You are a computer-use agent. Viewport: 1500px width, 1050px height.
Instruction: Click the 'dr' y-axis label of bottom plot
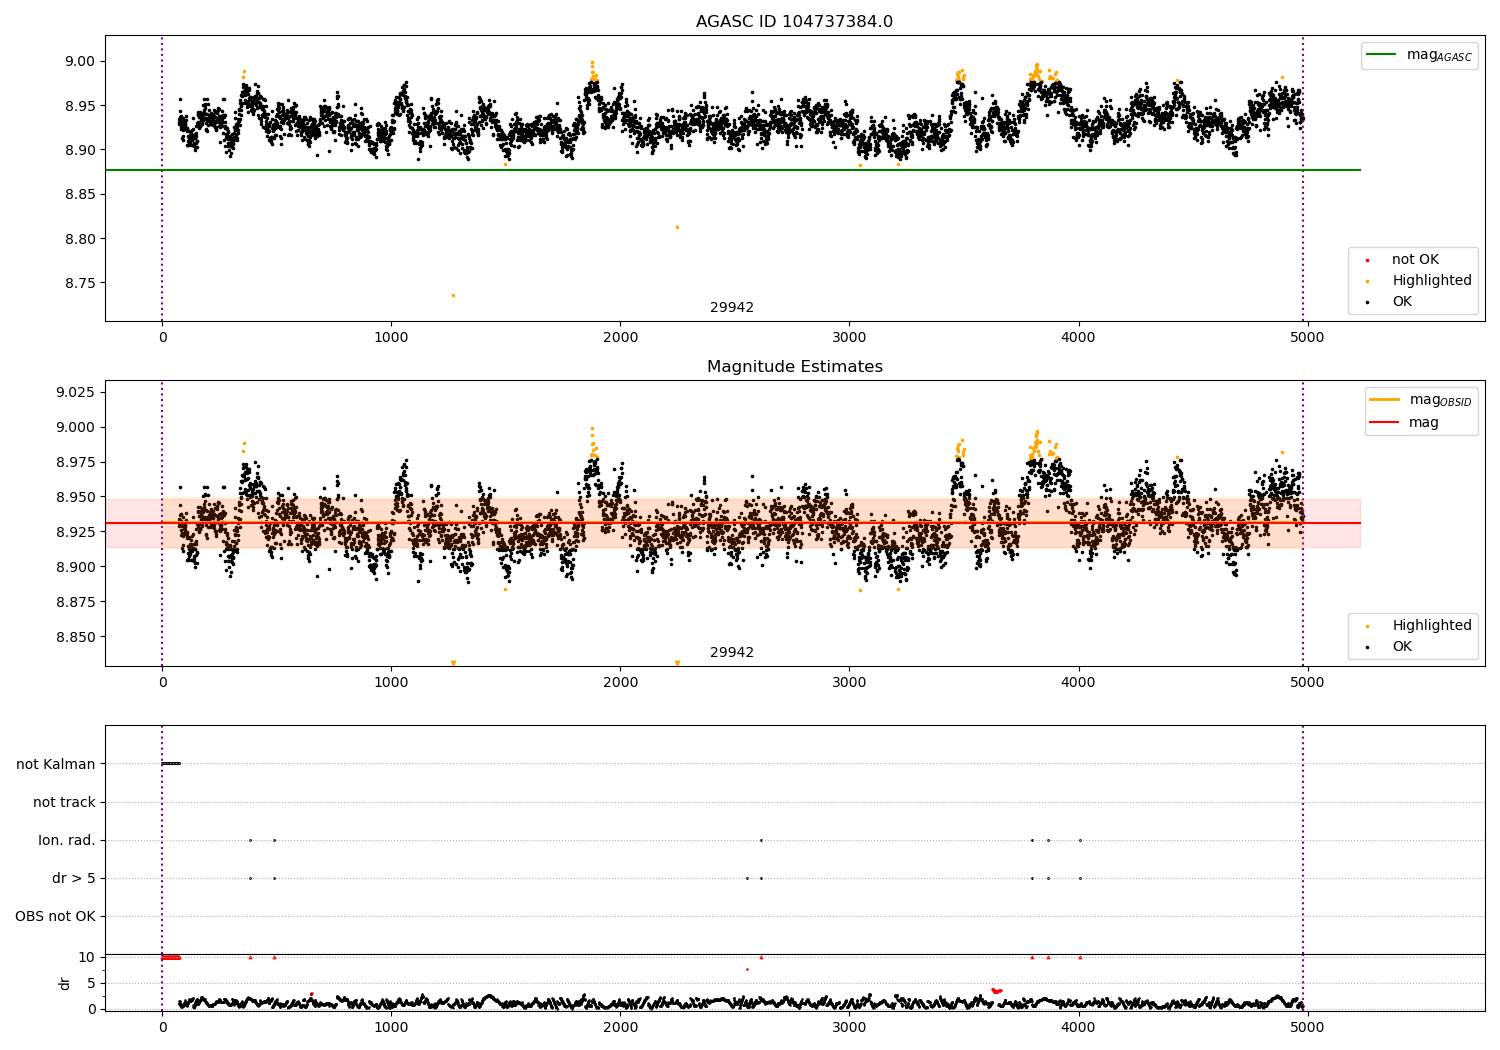pyautogui.click(x=65, y=983)
